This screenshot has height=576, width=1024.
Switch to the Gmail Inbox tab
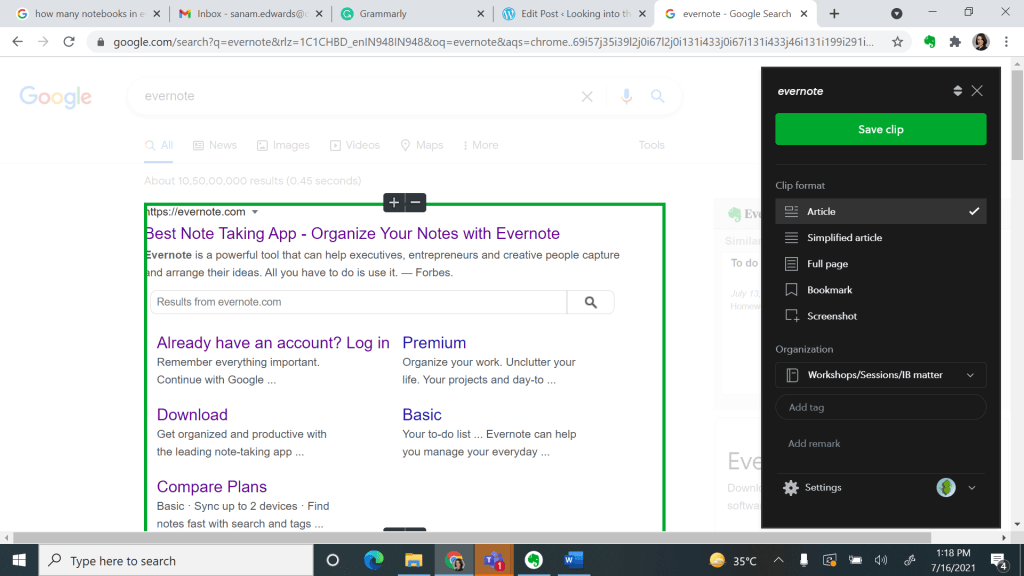[248, 14]
